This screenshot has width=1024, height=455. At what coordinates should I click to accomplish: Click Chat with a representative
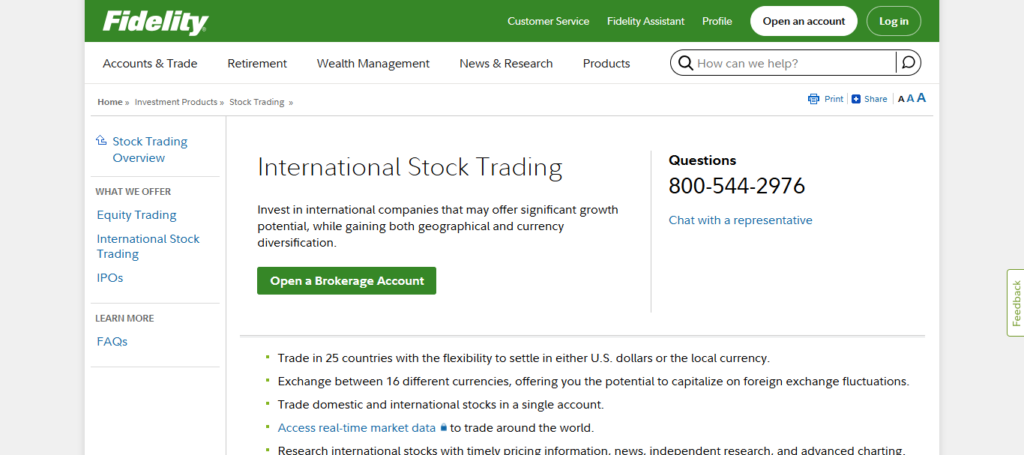[741, 220]
